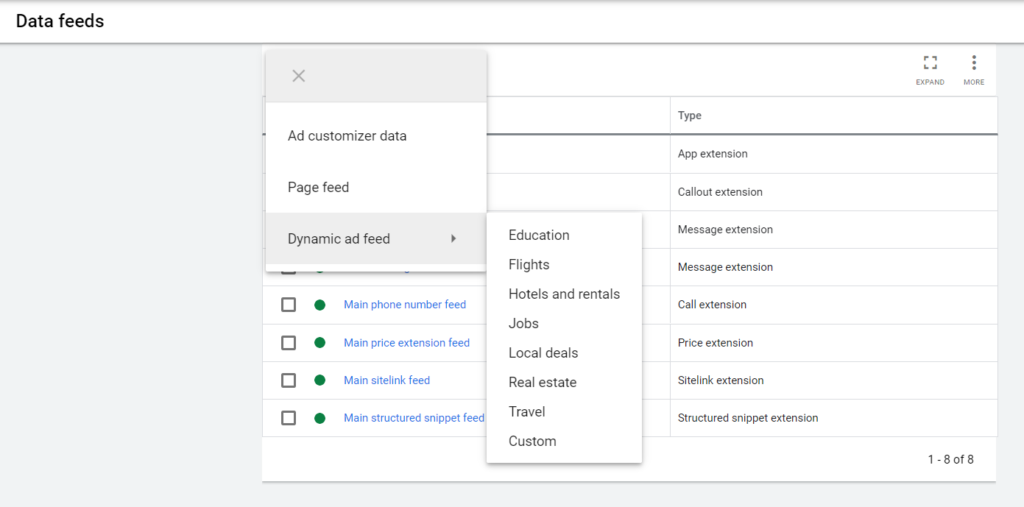Open the Main phone number feed link
The image size is (1024, 507).
tap(406, 305)
